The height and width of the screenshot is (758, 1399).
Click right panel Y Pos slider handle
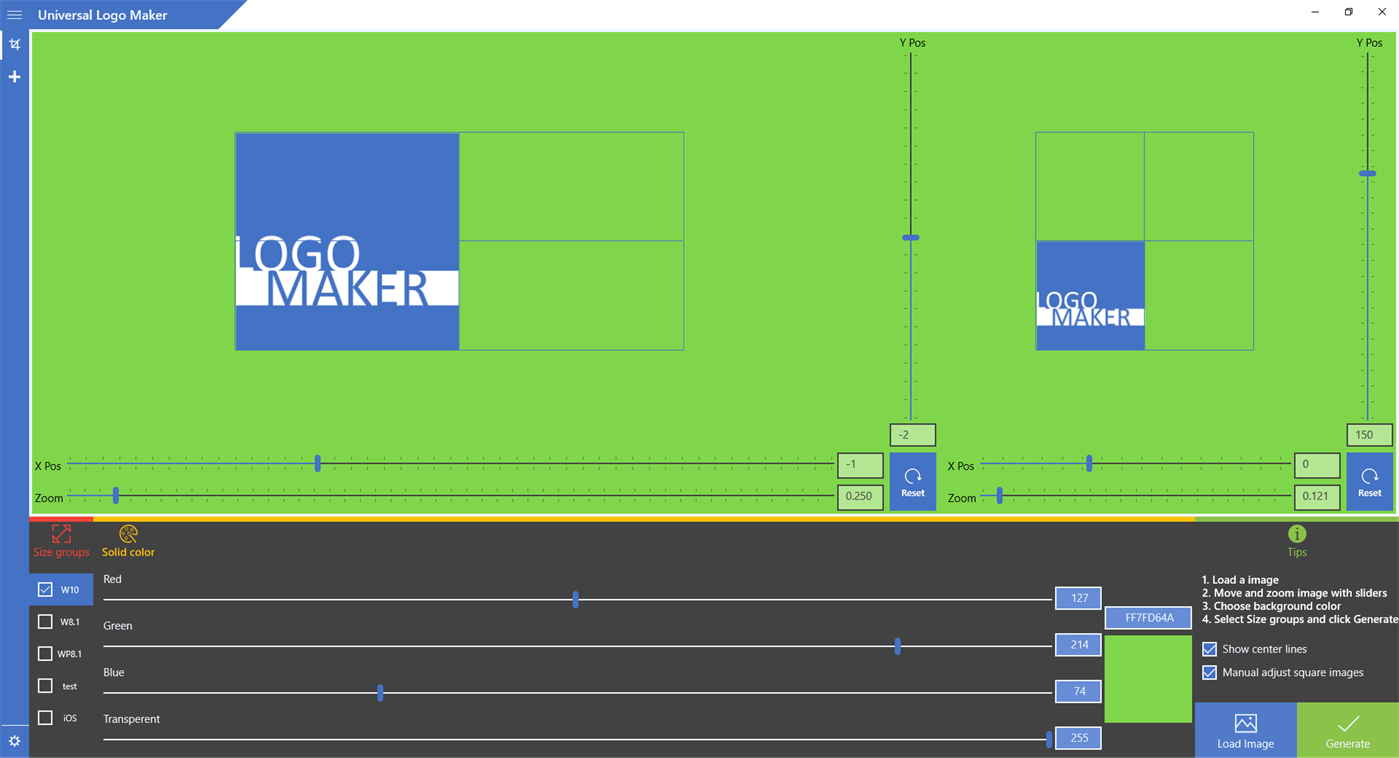1367,174
